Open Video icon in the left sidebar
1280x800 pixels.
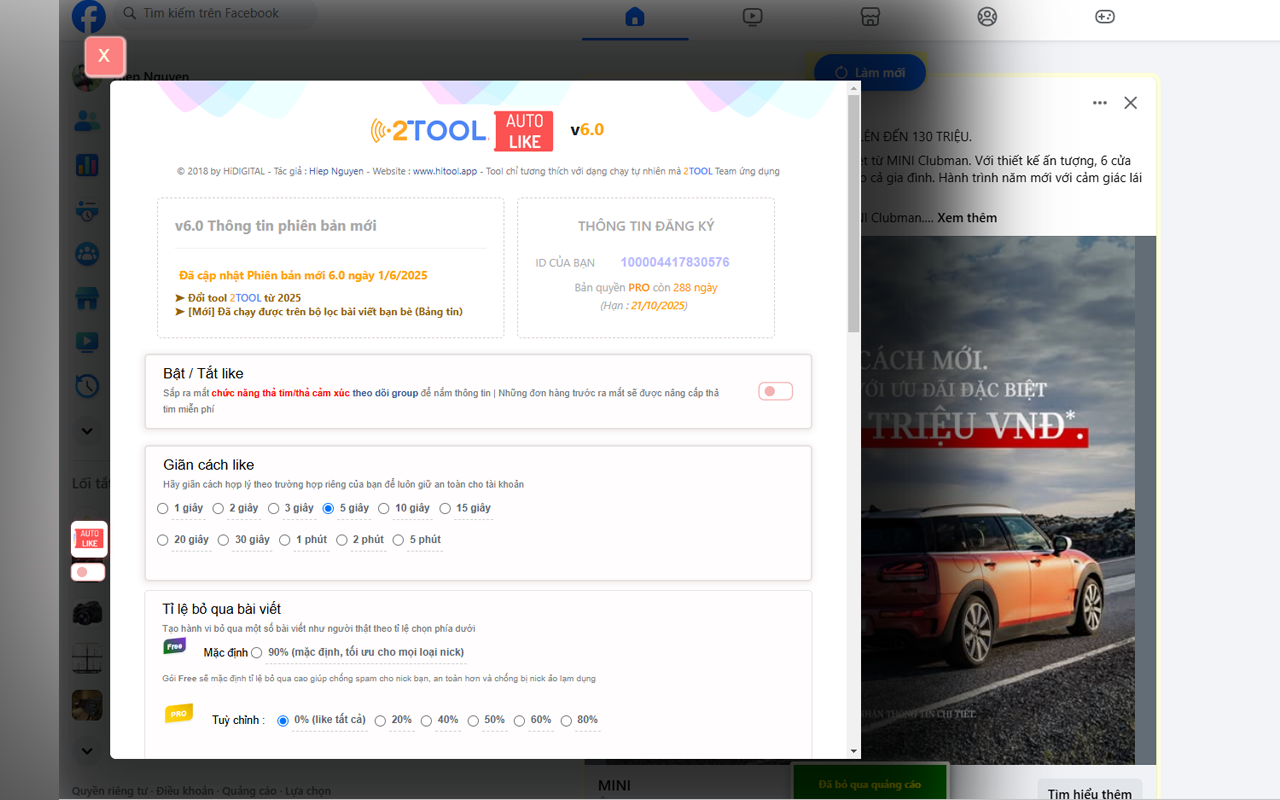point(87,341)
